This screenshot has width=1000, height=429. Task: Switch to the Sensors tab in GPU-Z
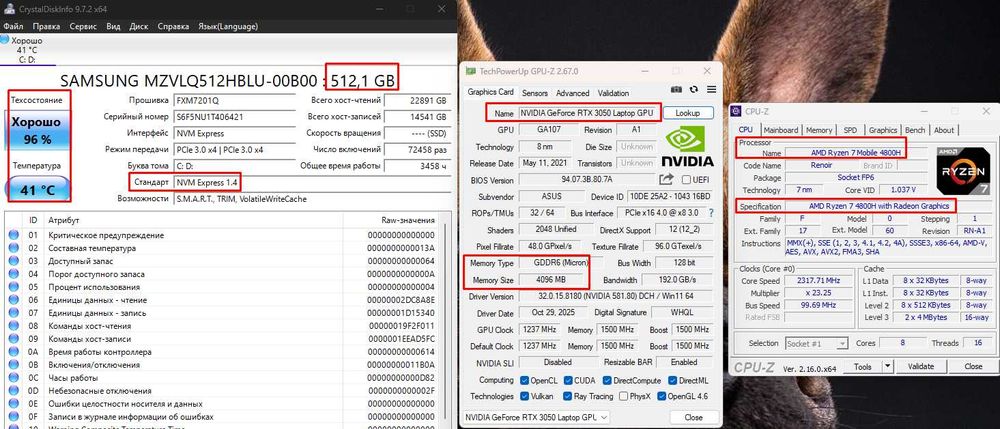point(534,93)
